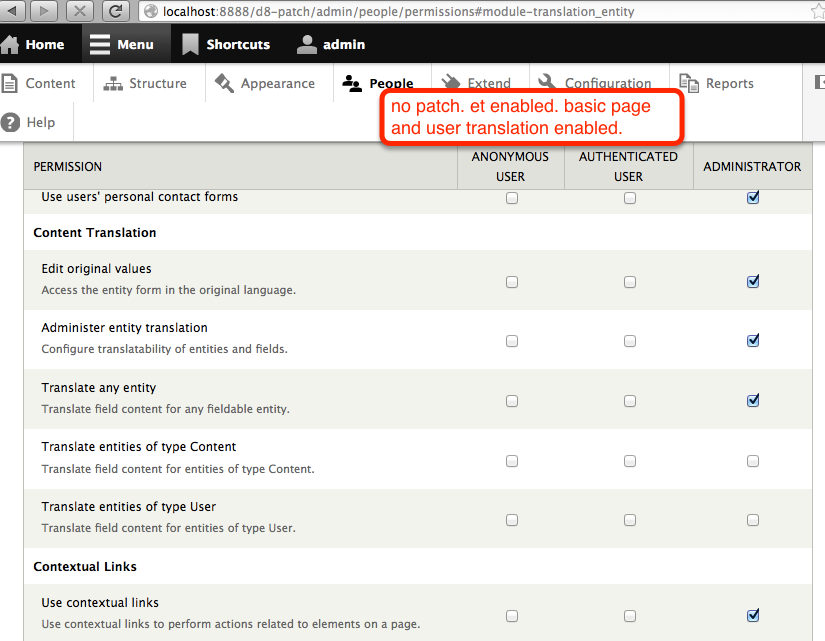Screen dimensions: 825x641
Task: Check Use contextual links for Authenticated user
Action: click(629, 616)
